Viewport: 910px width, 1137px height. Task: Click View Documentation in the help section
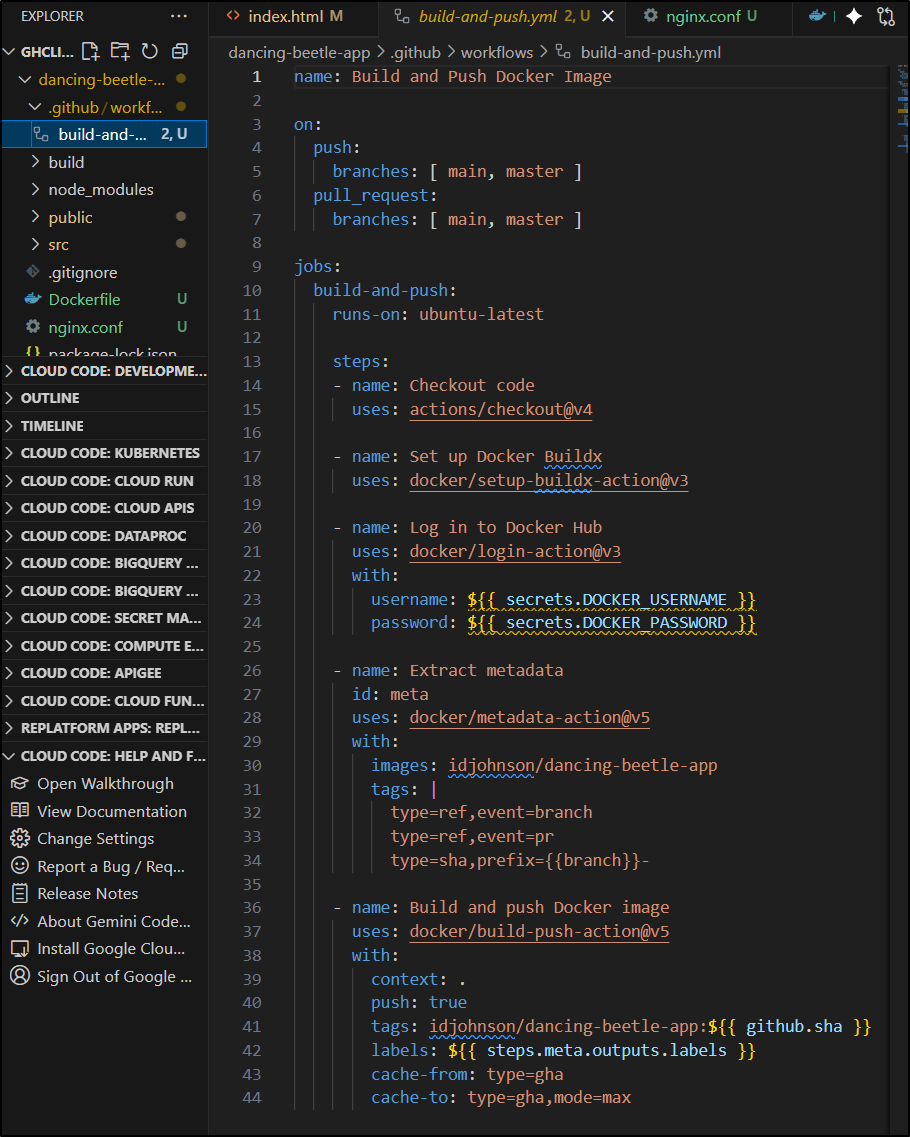pos(111,811)
